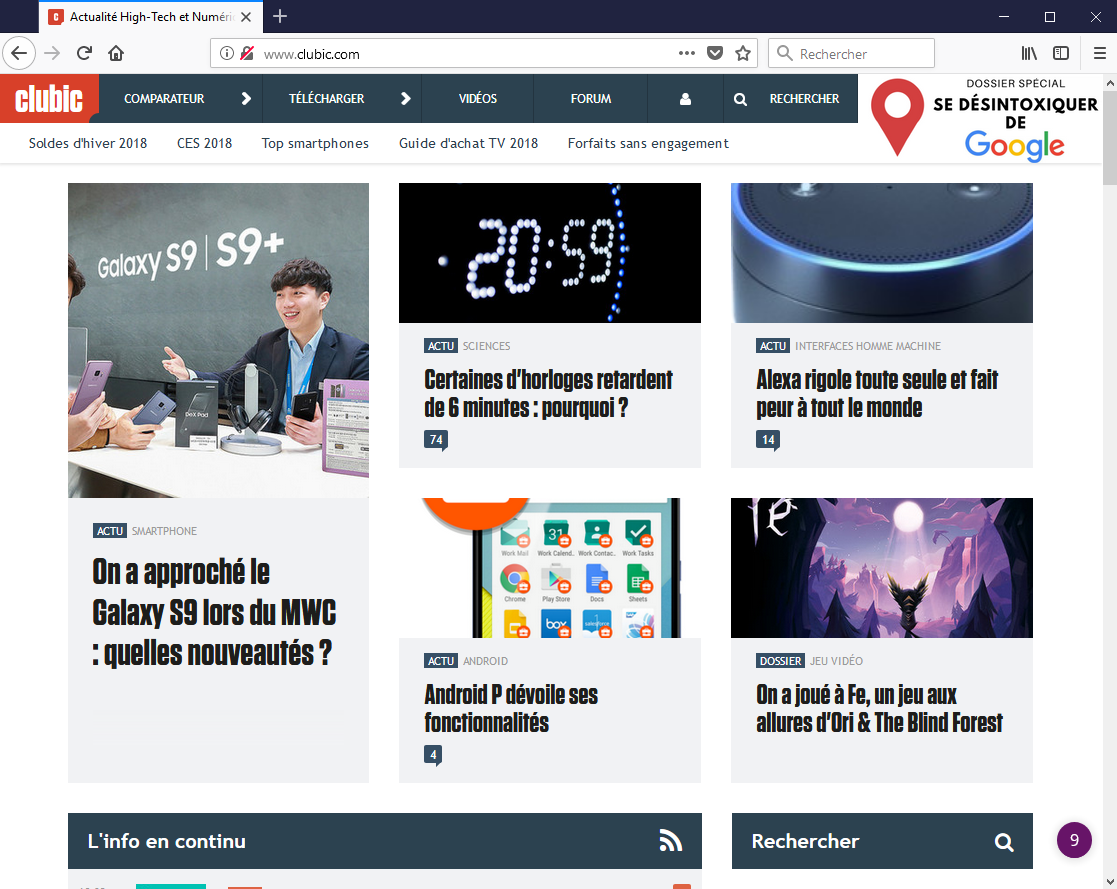The width and height of the screenshot is (1117, 889).
Task: Open the Firefox library icon
Action: point(1029,54)
